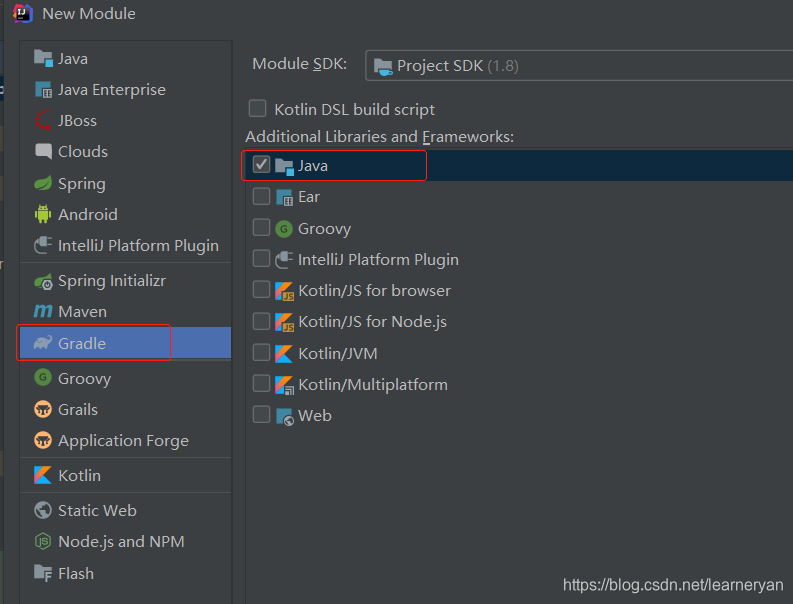Click the Groovy icon in left list

pos(43,377)
